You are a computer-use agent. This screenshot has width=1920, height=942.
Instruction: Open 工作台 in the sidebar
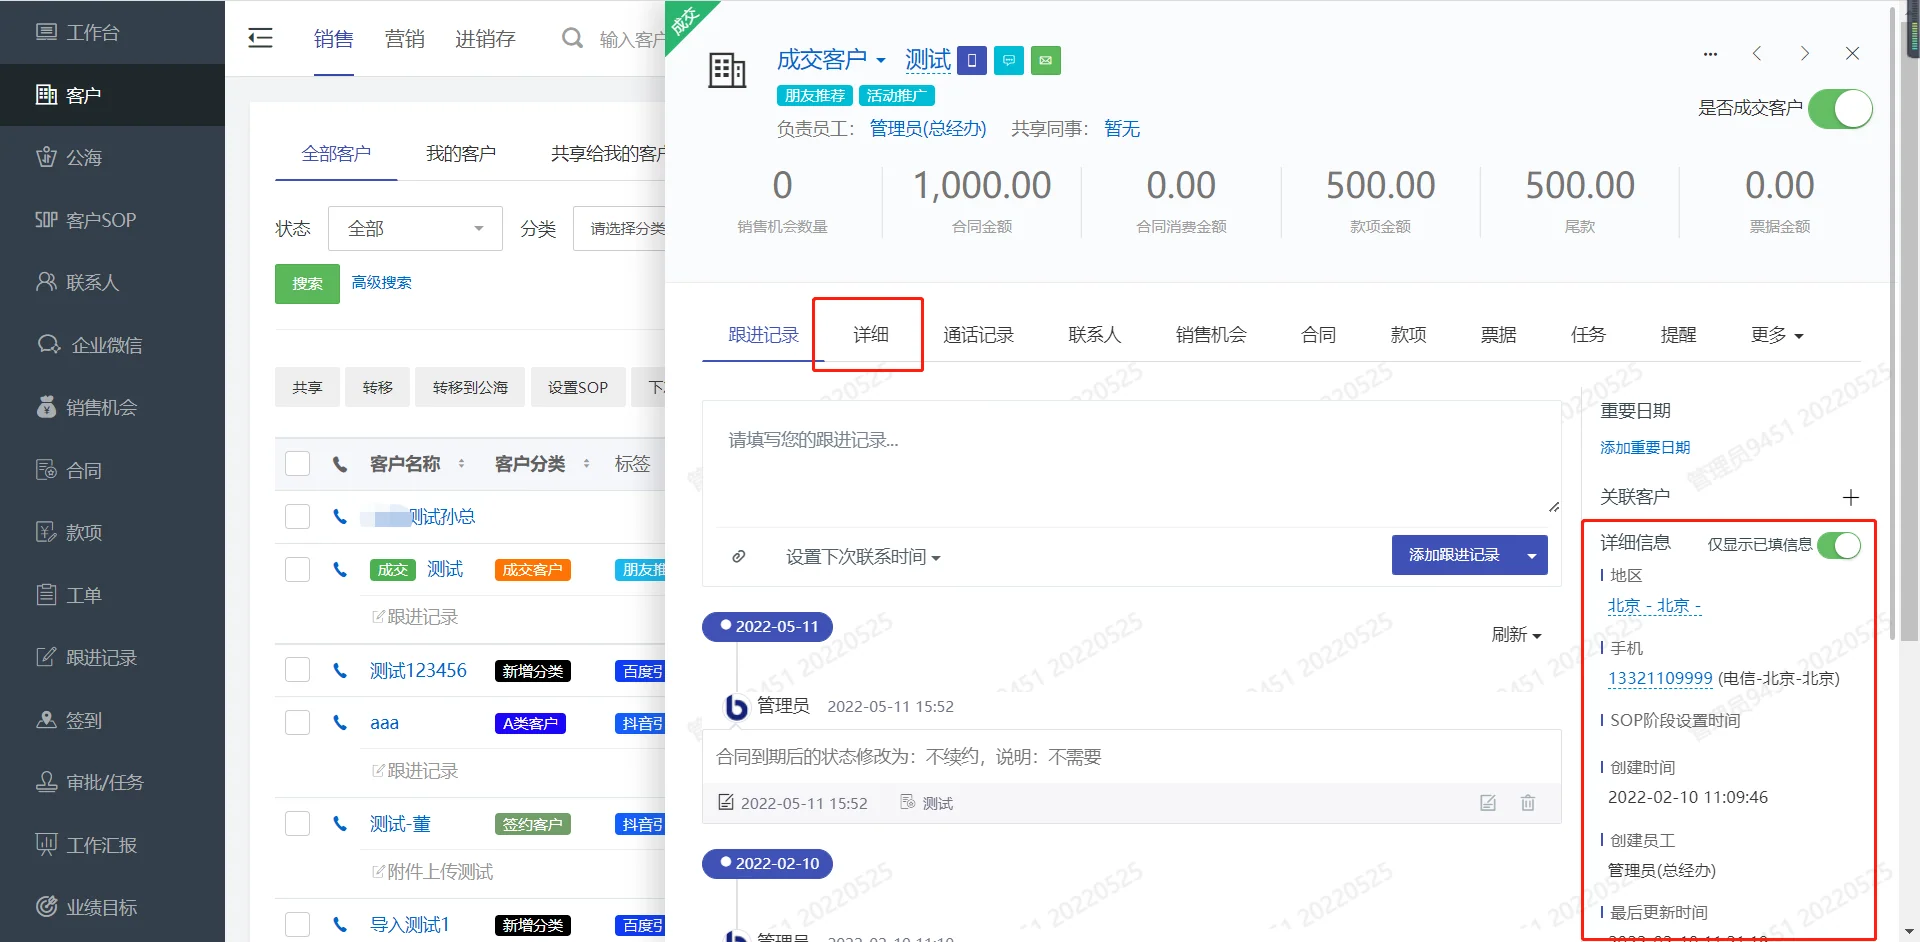point(112,32)
